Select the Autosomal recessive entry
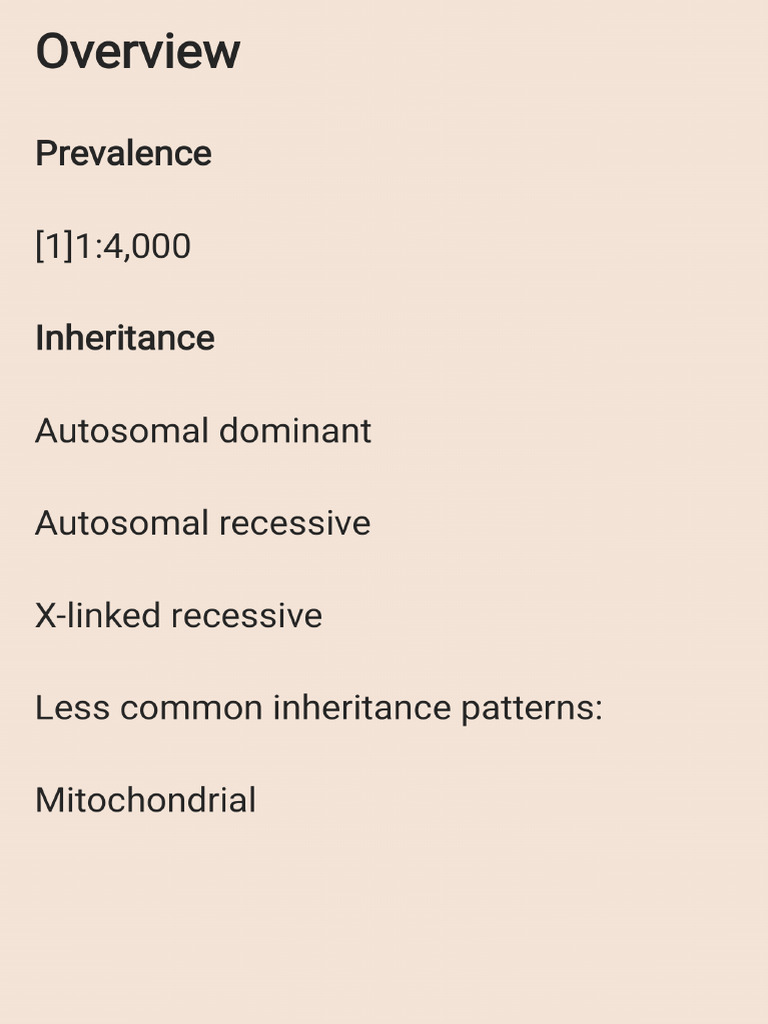The image size is (768, 1024). pos(203,523)
